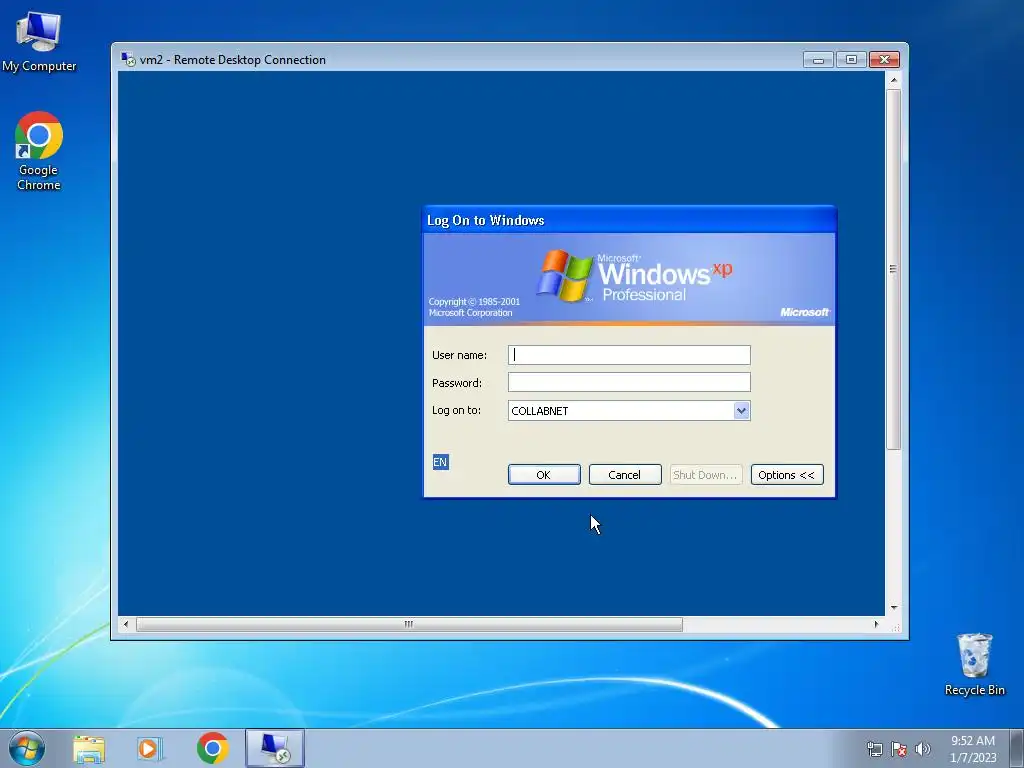The height and width of the screenshot is (768, 1024).
Task: Launch Windows Media Player from taskbar
Action: pyautogui.click(x=150, y=749)
